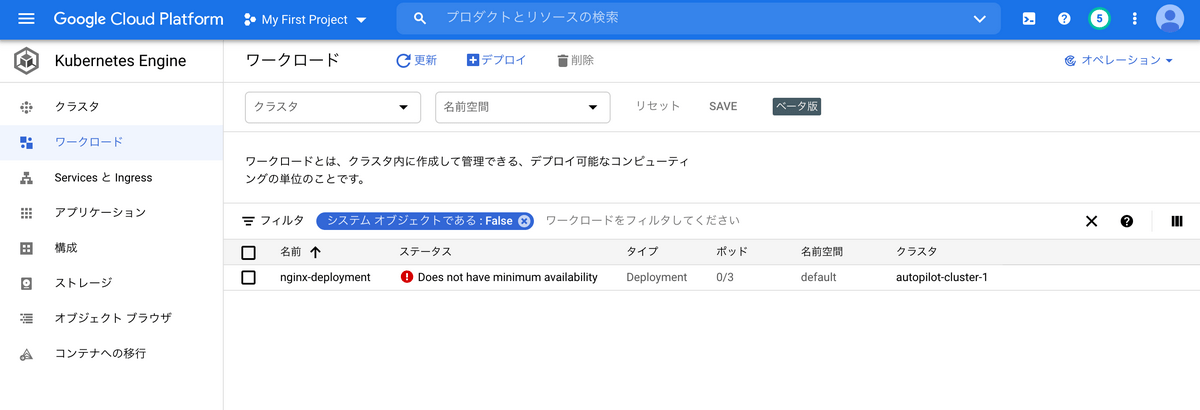Click the 名前空間 column header

pyautogui.click(x=822, y=252)
